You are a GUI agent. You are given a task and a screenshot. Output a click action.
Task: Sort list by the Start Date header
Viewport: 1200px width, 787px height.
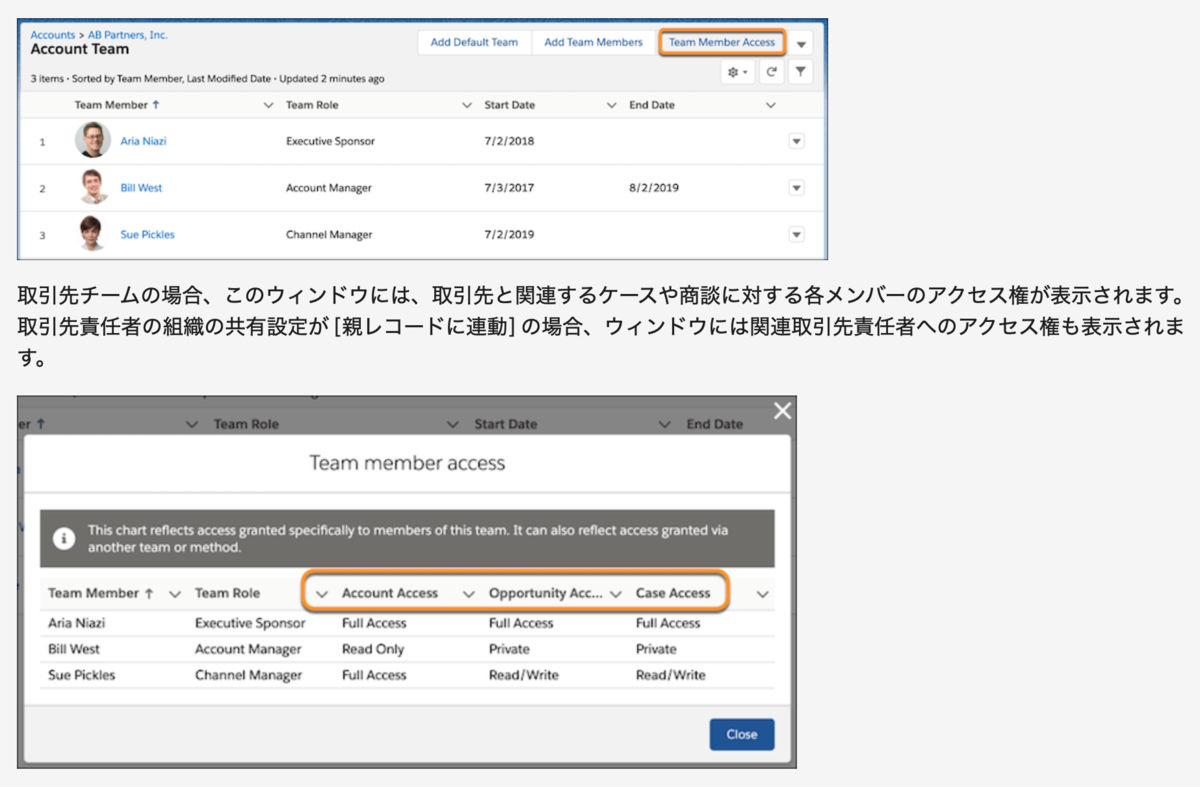coord(510,105)
